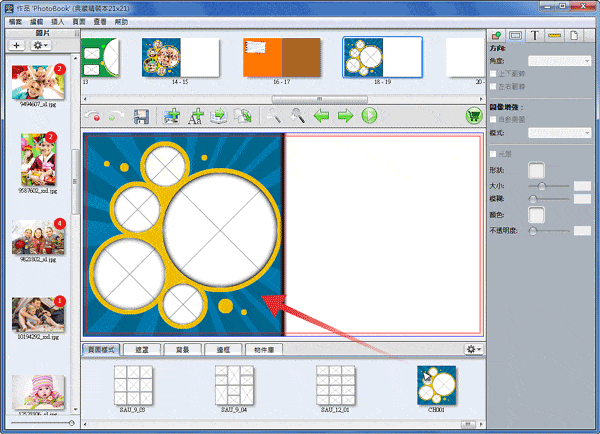Go to next page with green right arrow
This screenshot has height=434, width=600.
click(x=346, y=116)
